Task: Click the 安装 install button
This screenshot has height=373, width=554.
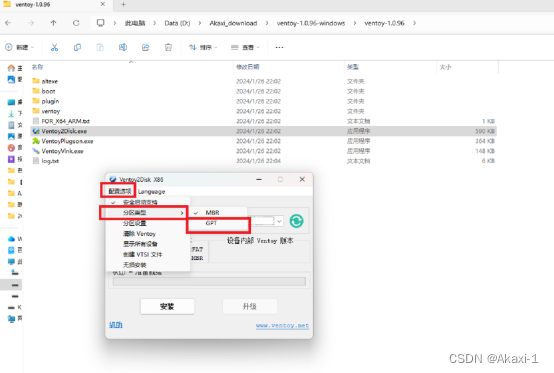Action: [167, 306]
